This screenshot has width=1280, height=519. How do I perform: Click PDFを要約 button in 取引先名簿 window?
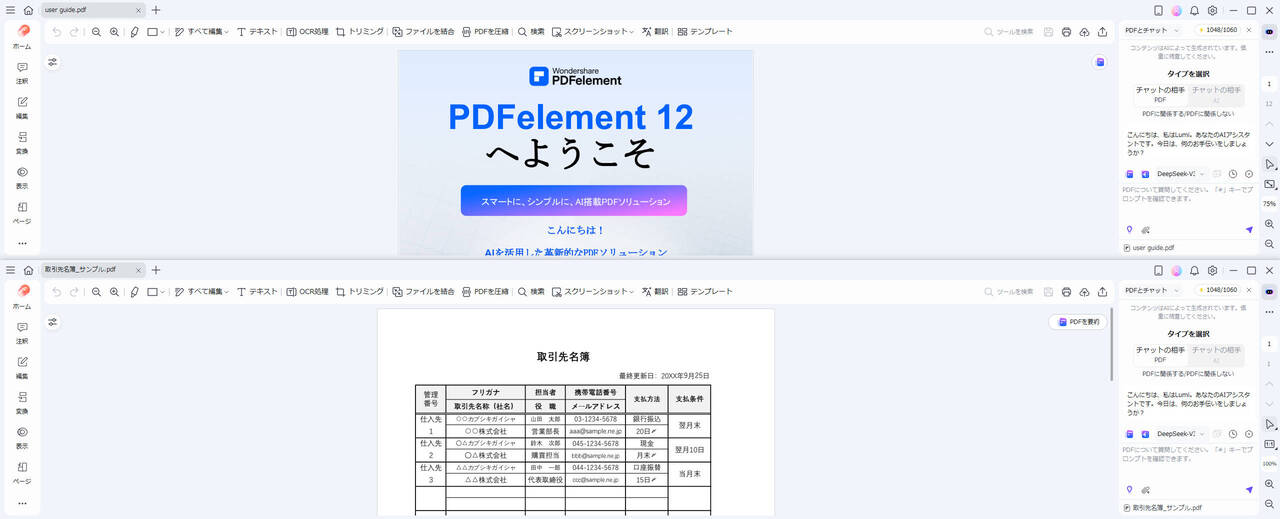click(1078, 322)
